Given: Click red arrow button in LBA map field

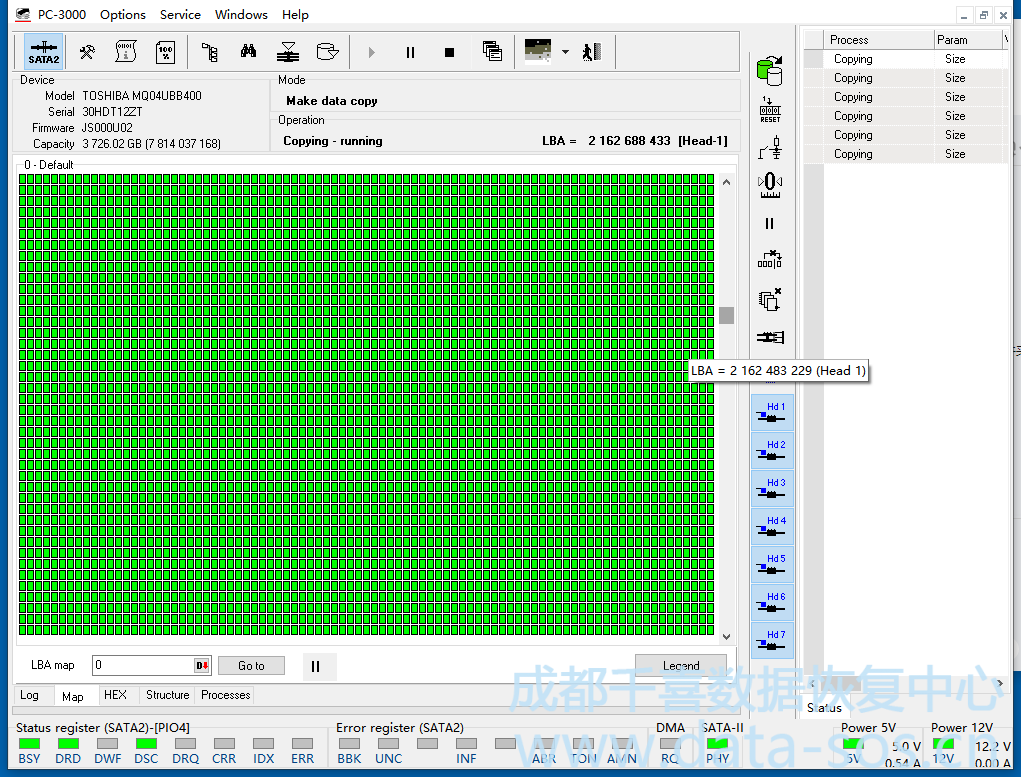Looking at the screenshot, I should pyautogui.click(x=202, y=666).
